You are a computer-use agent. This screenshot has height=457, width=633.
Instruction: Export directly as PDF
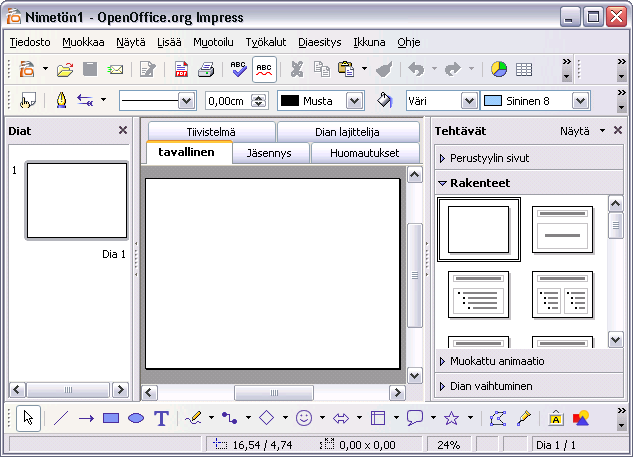181,69
